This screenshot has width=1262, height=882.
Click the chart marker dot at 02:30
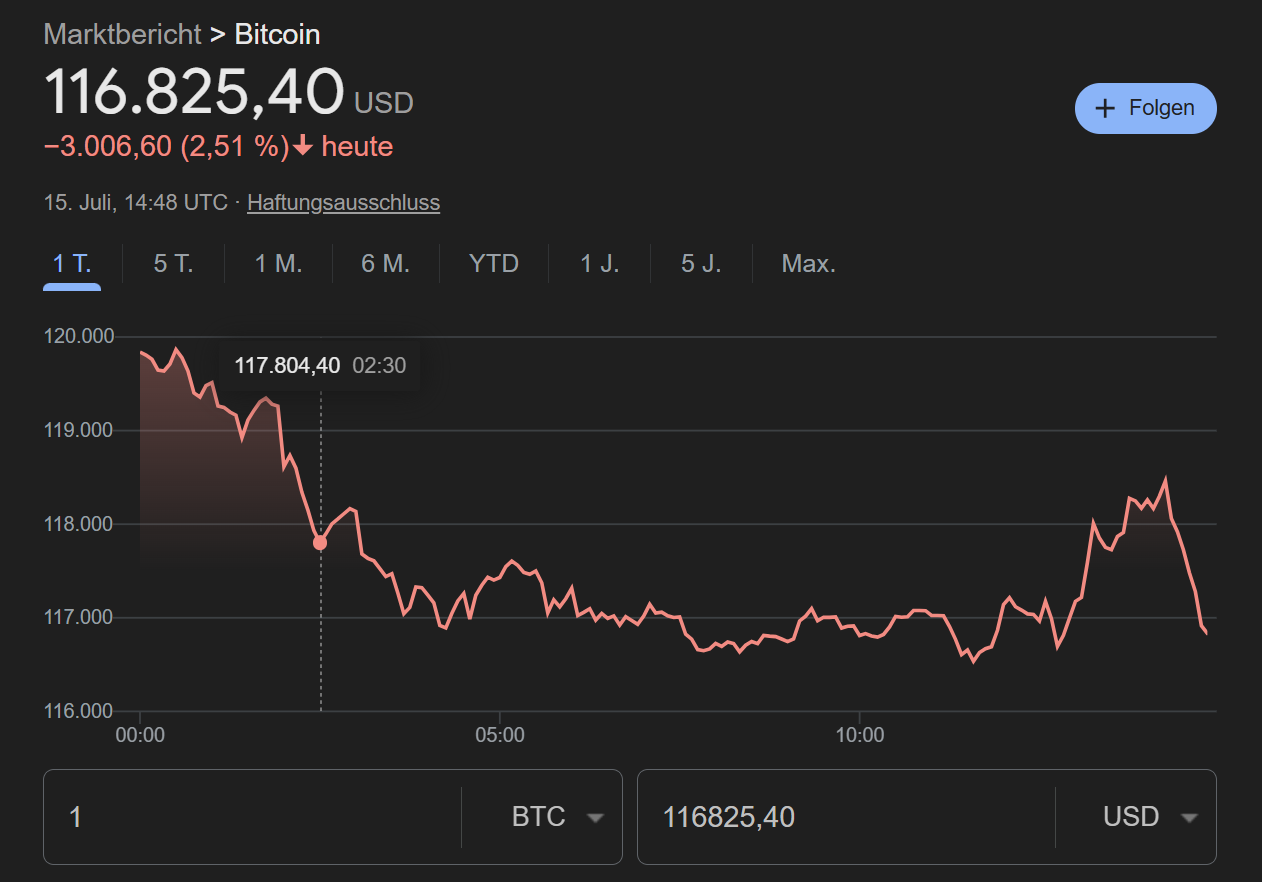click(x=320, y=543)
